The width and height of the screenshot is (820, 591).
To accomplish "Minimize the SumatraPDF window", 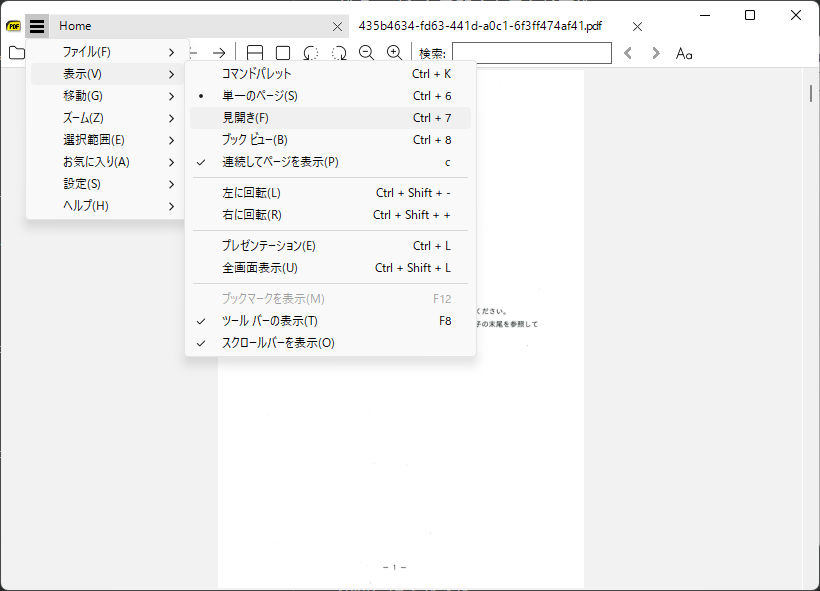I will click(705, 15).
